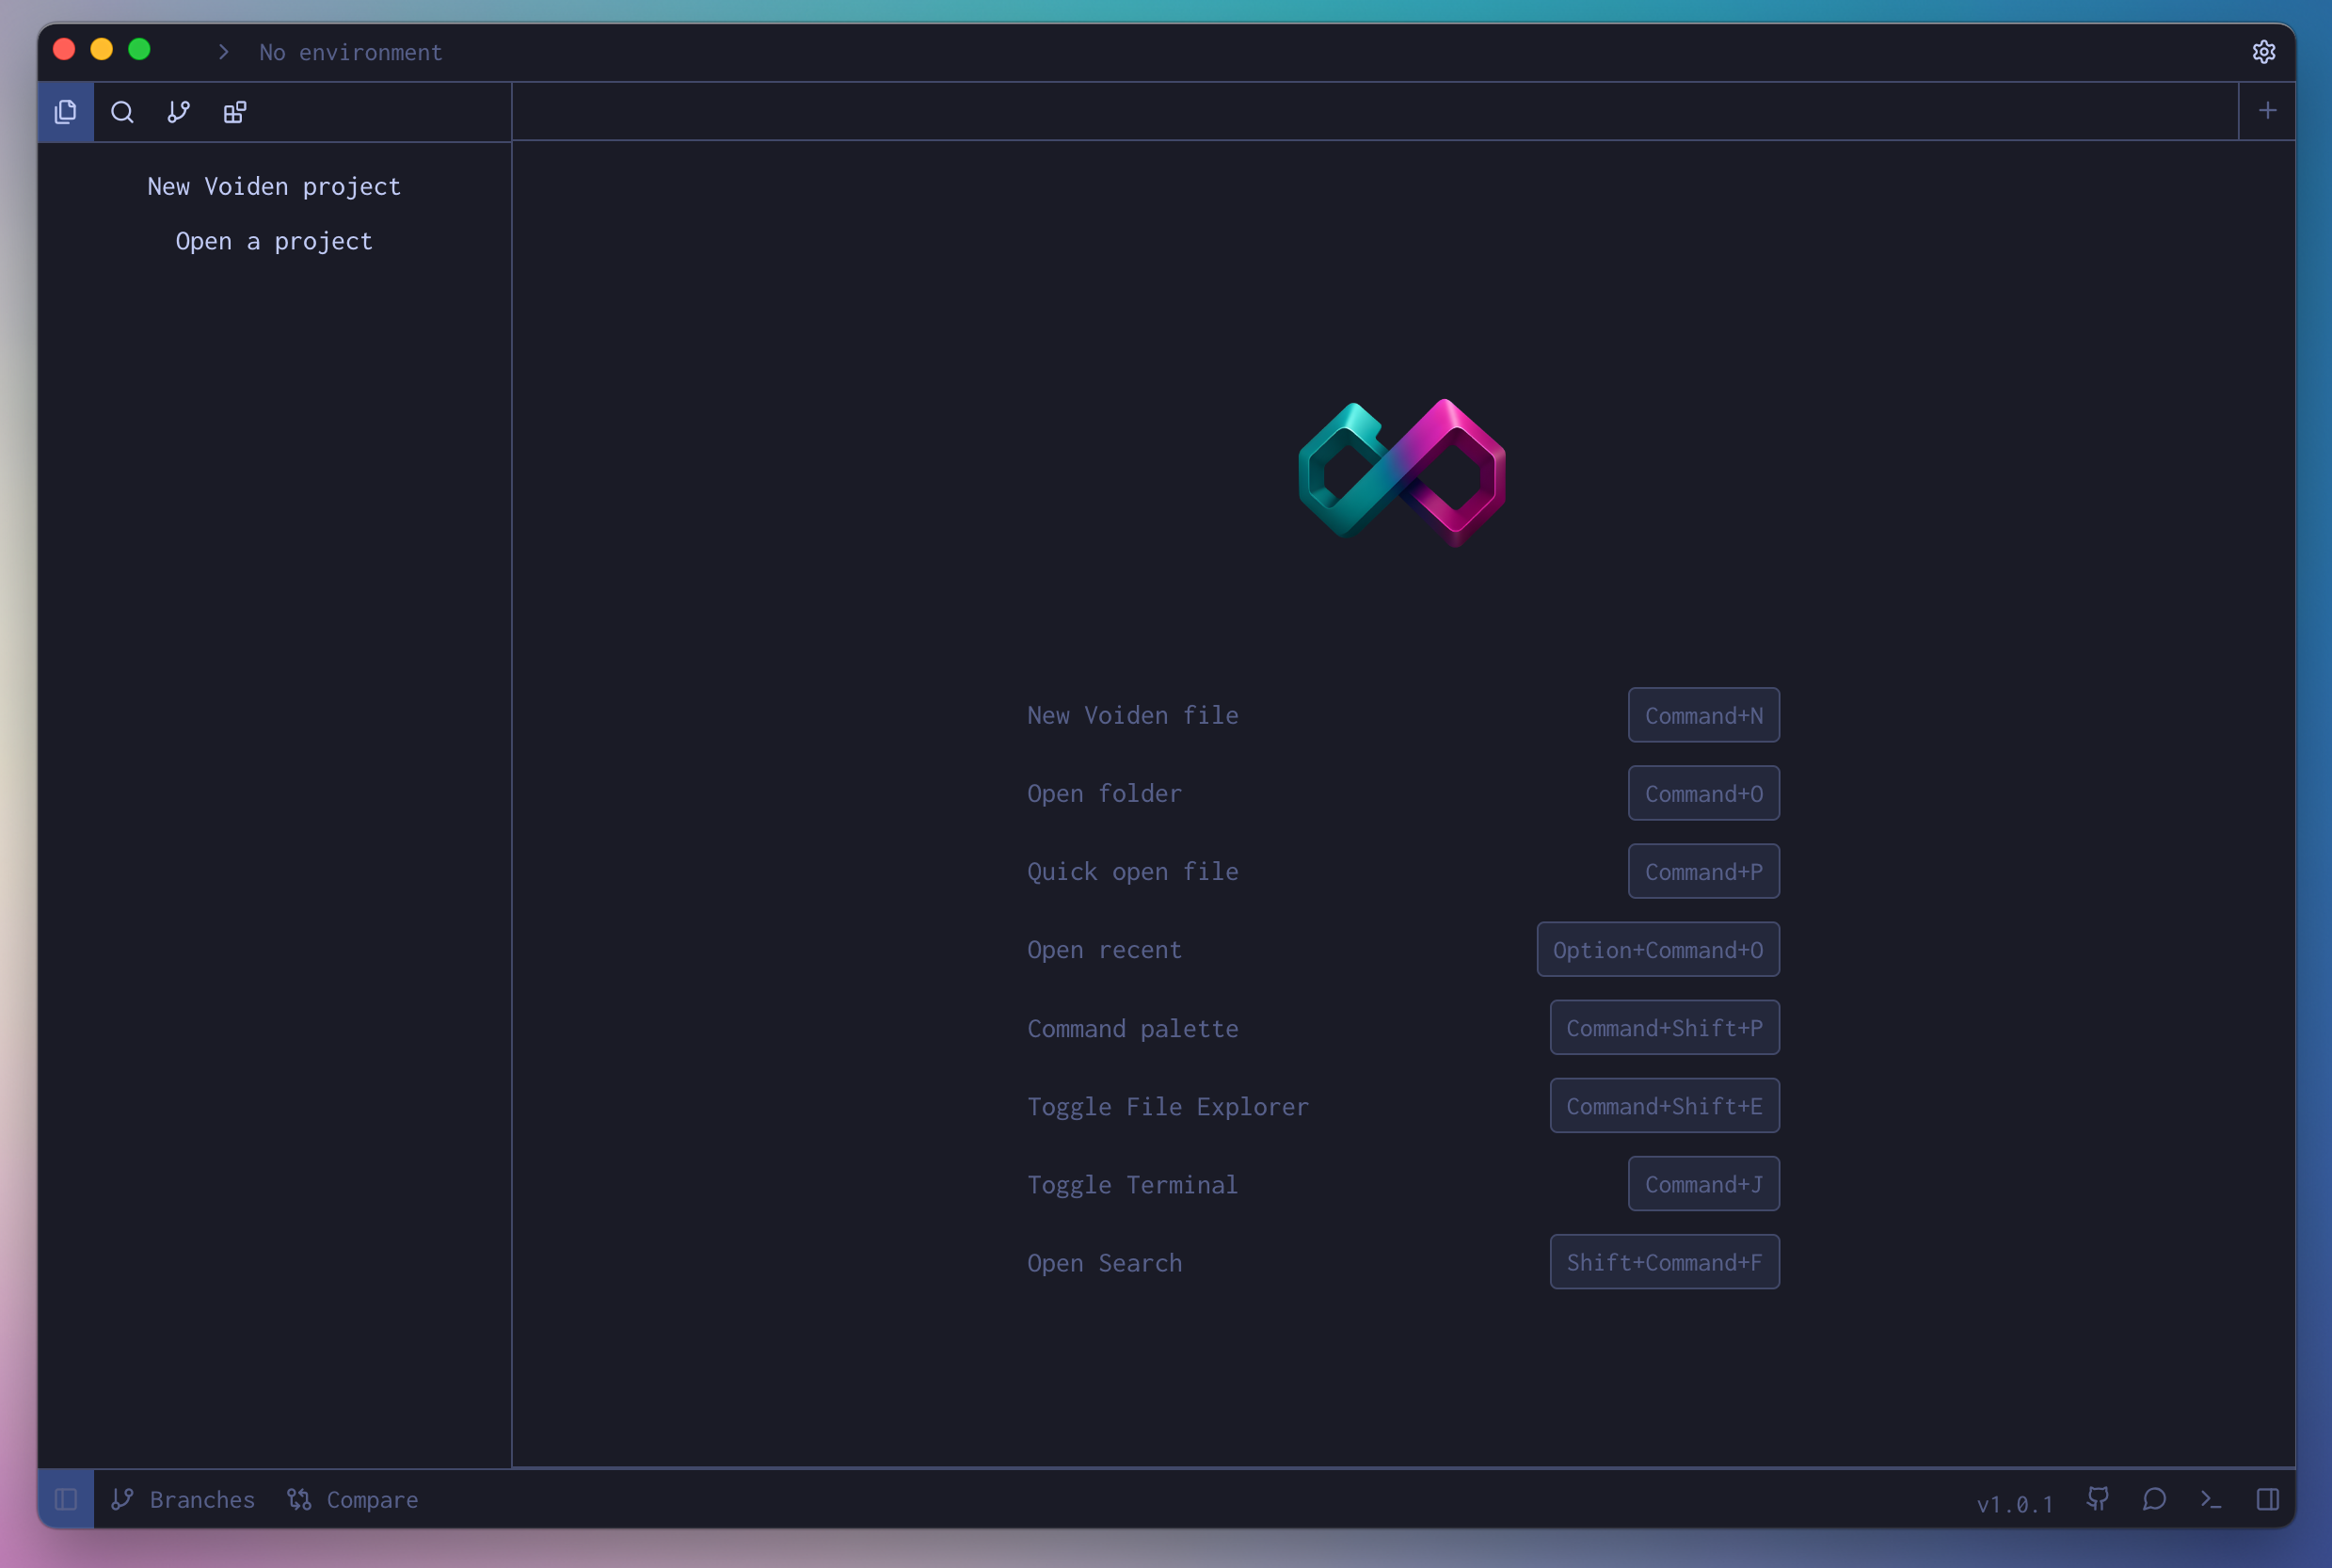Toggle the left sidebar visibility
2332x1568 pixels.
[x=66, y=1499]
